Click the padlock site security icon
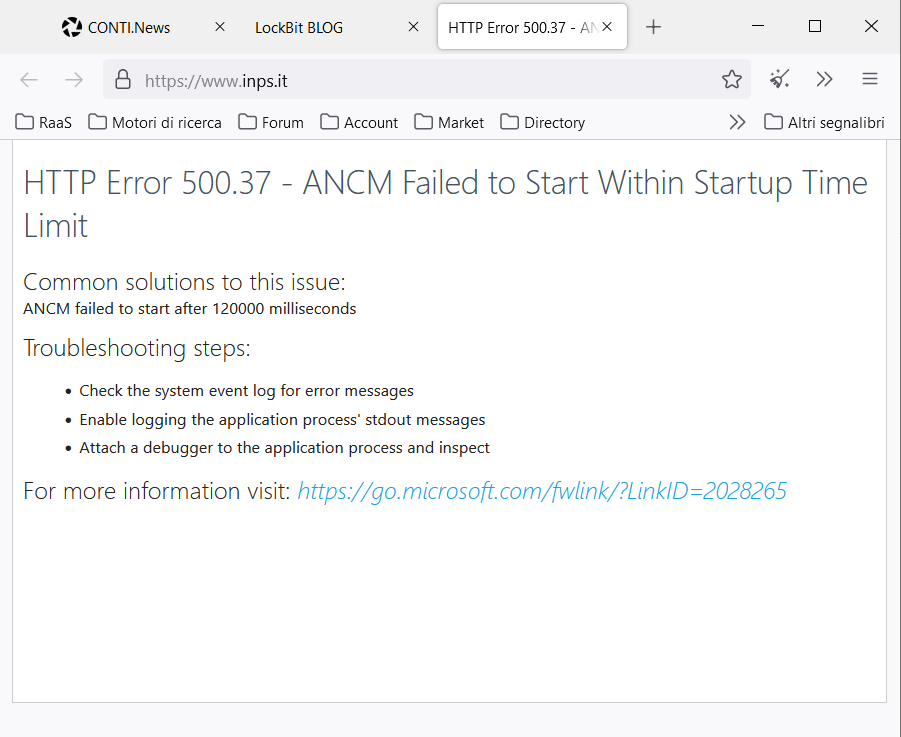This screenshot has height=737, width=901. coord(123,80)
